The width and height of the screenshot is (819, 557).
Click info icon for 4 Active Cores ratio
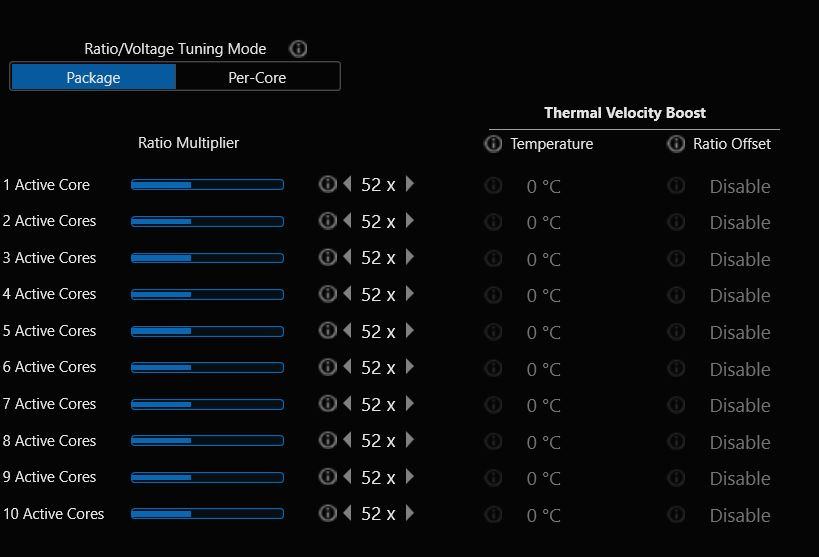[327, 294]
